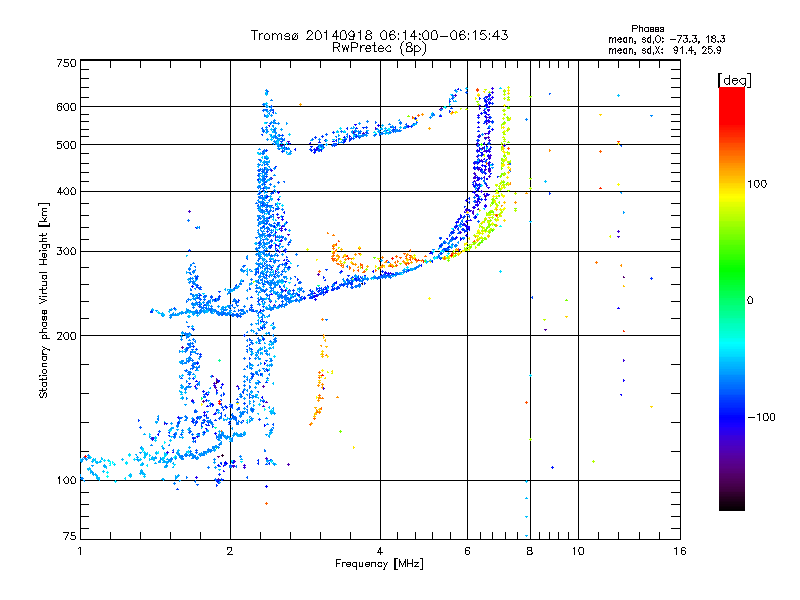
Task: Click the x-axis tick label '2'
Action: (230, 551)
